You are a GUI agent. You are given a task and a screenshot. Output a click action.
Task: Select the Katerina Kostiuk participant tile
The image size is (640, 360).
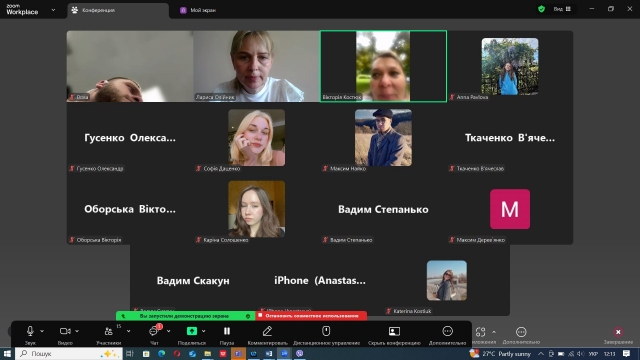(447, 280)
